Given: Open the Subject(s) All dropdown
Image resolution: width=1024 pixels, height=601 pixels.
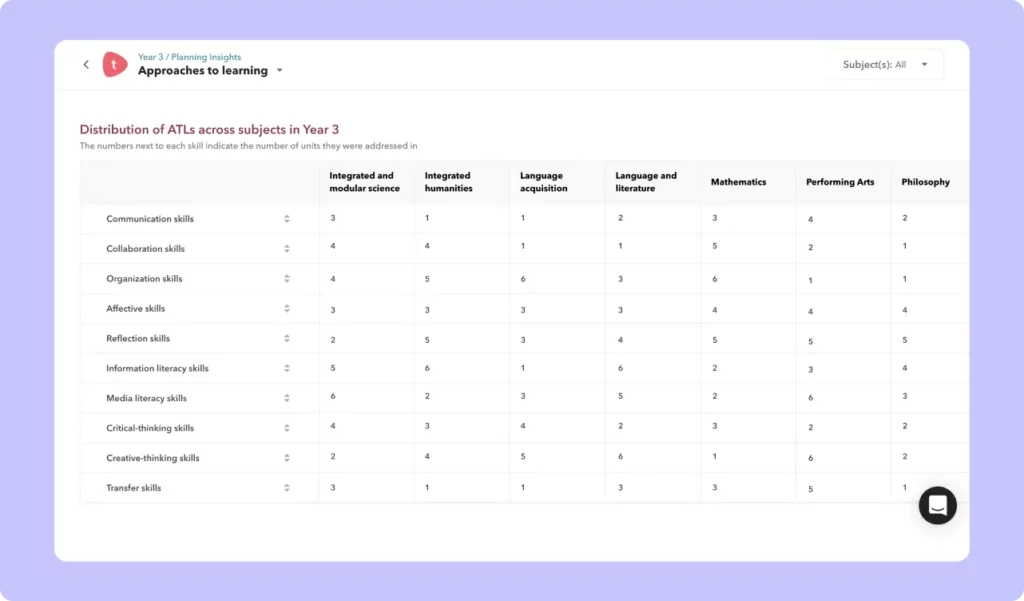Looking at the screenshot, I should (886, 65).
